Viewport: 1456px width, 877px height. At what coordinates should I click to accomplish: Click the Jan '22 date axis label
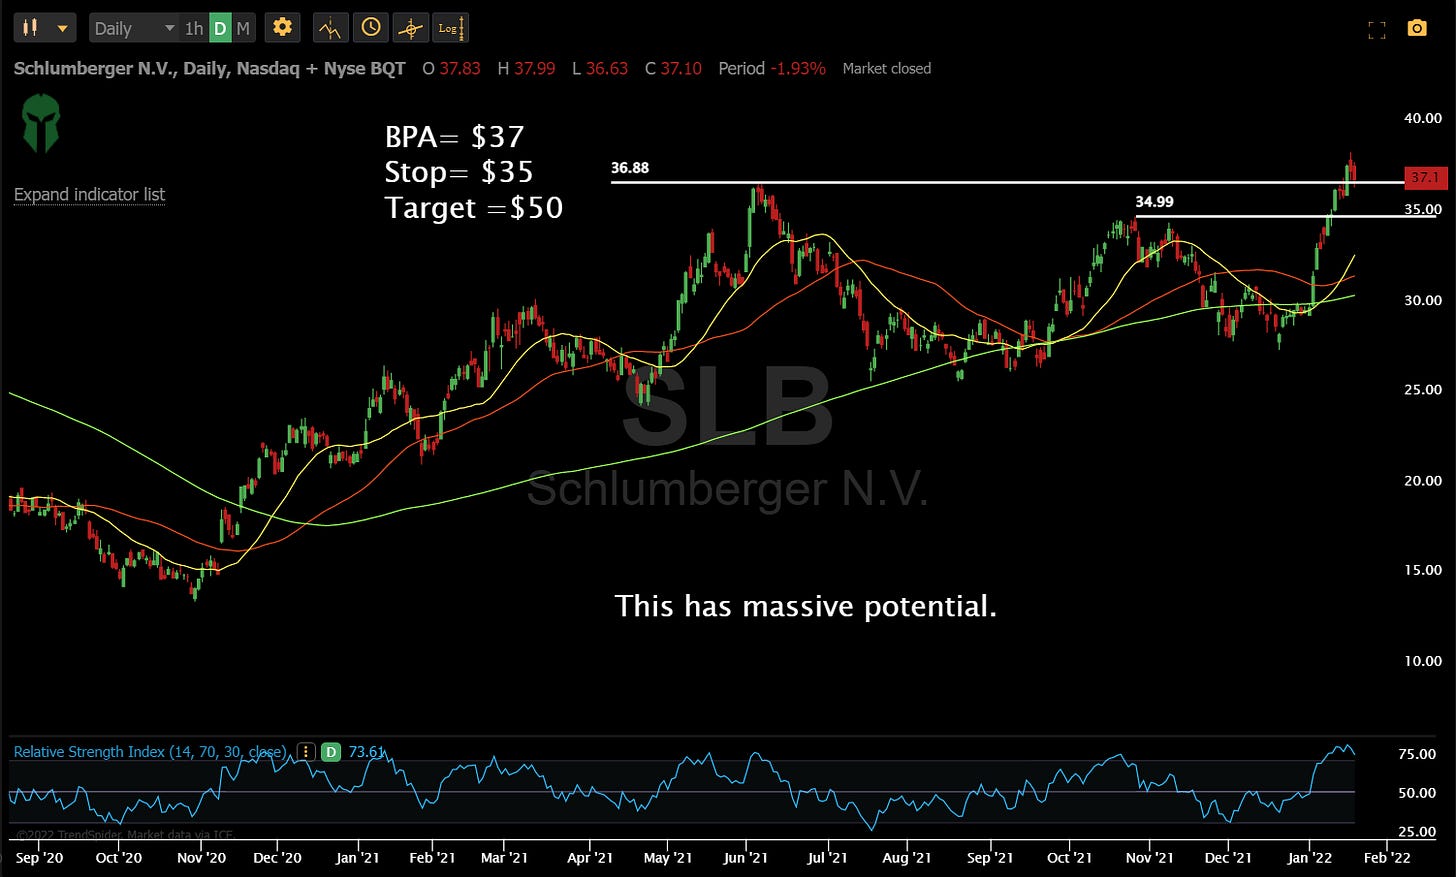click(x=1309, y=857)
